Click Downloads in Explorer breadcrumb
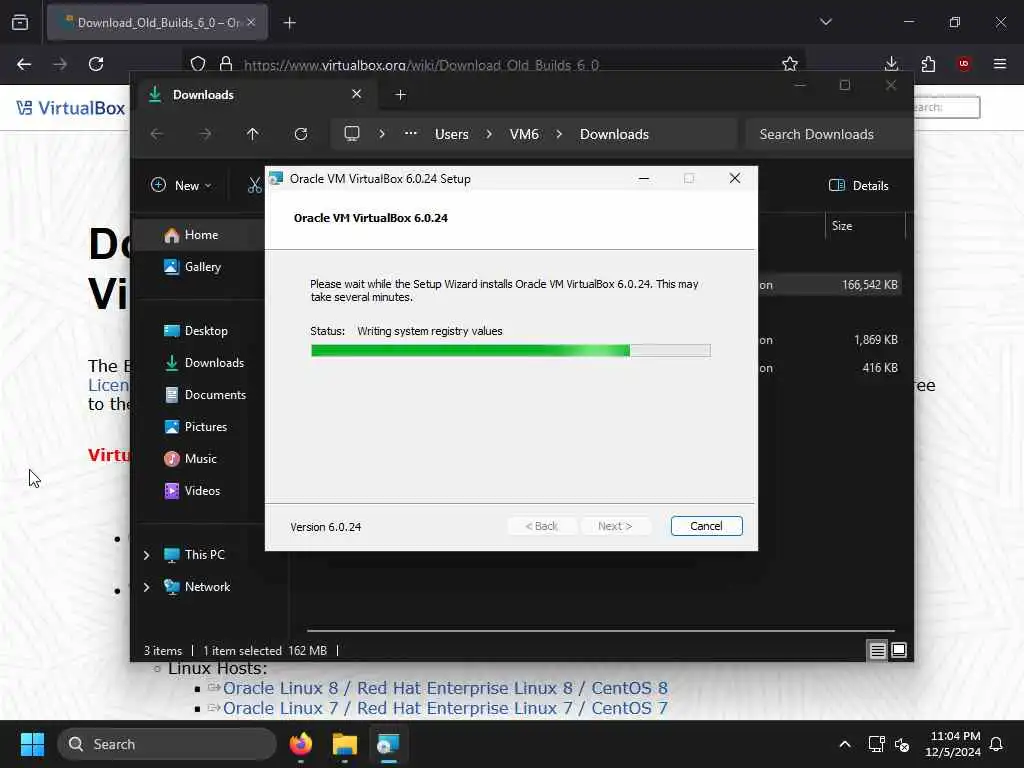Viewport: 1024px width, 768px height. (614, 134)
